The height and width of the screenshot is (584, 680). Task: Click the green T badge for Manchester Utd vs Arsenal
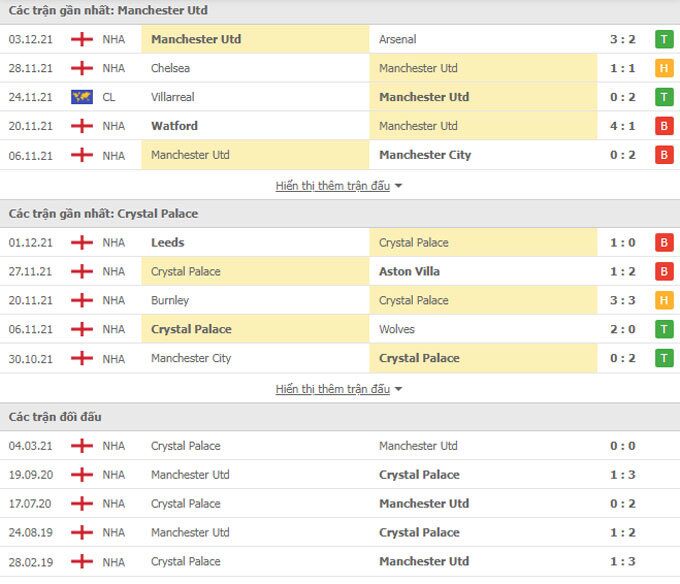(x=663, y=40)
